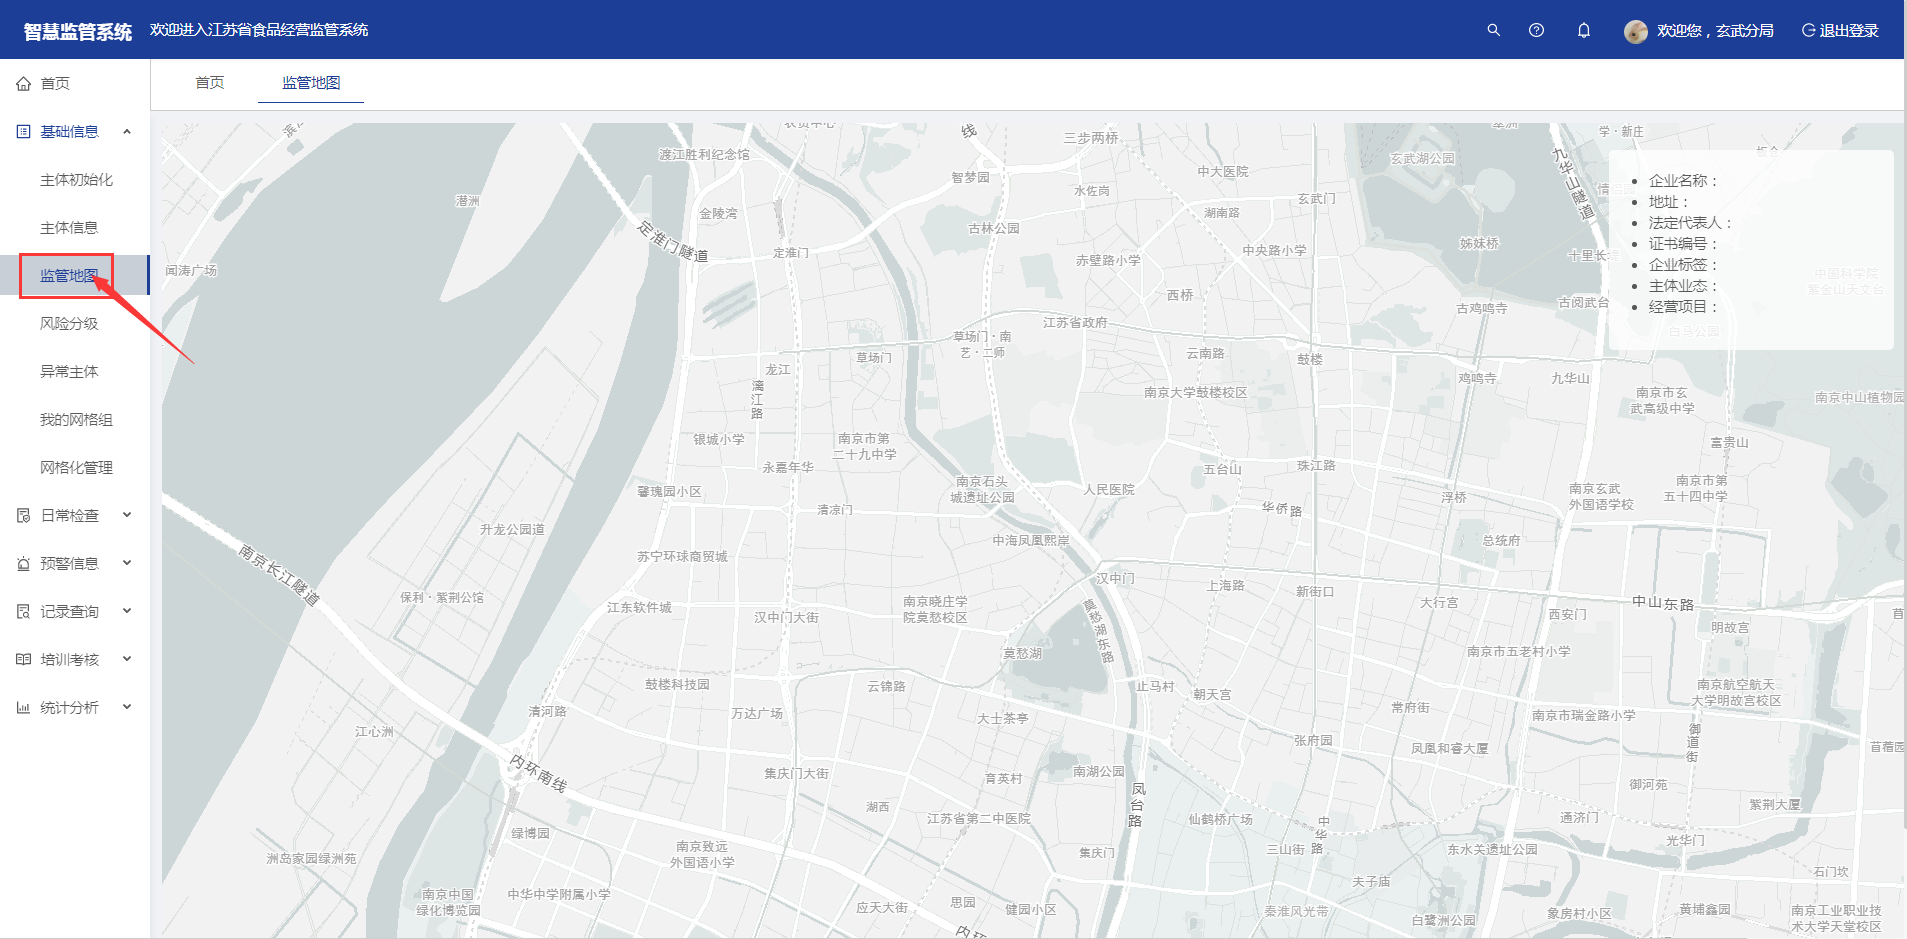Collapse the 基础信息 menu arrow
1907x939 pixels.
click(x=127, y=132)
